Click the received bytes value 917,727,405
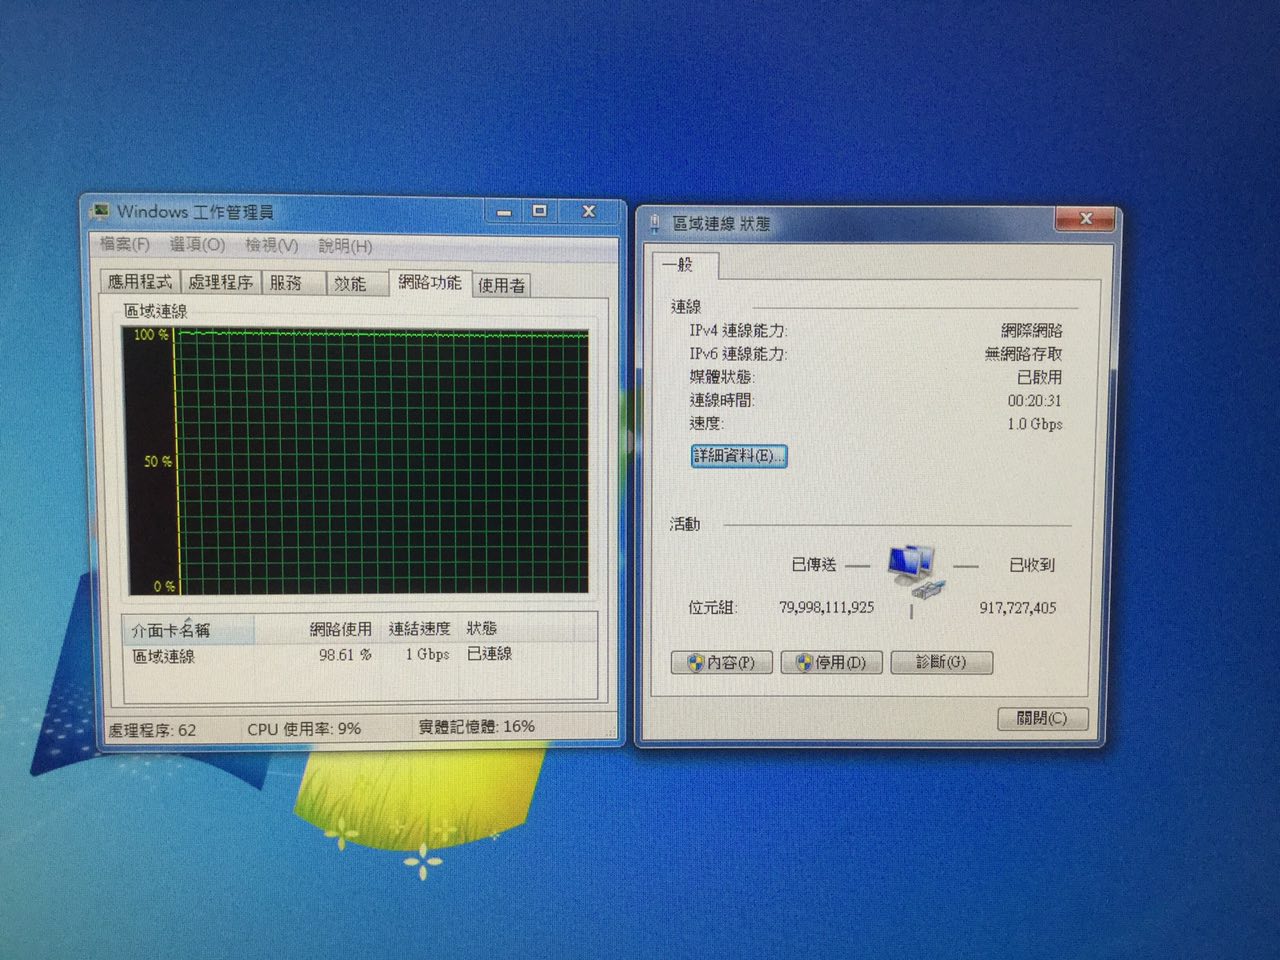1280x960 pixels. (1018, 607)
